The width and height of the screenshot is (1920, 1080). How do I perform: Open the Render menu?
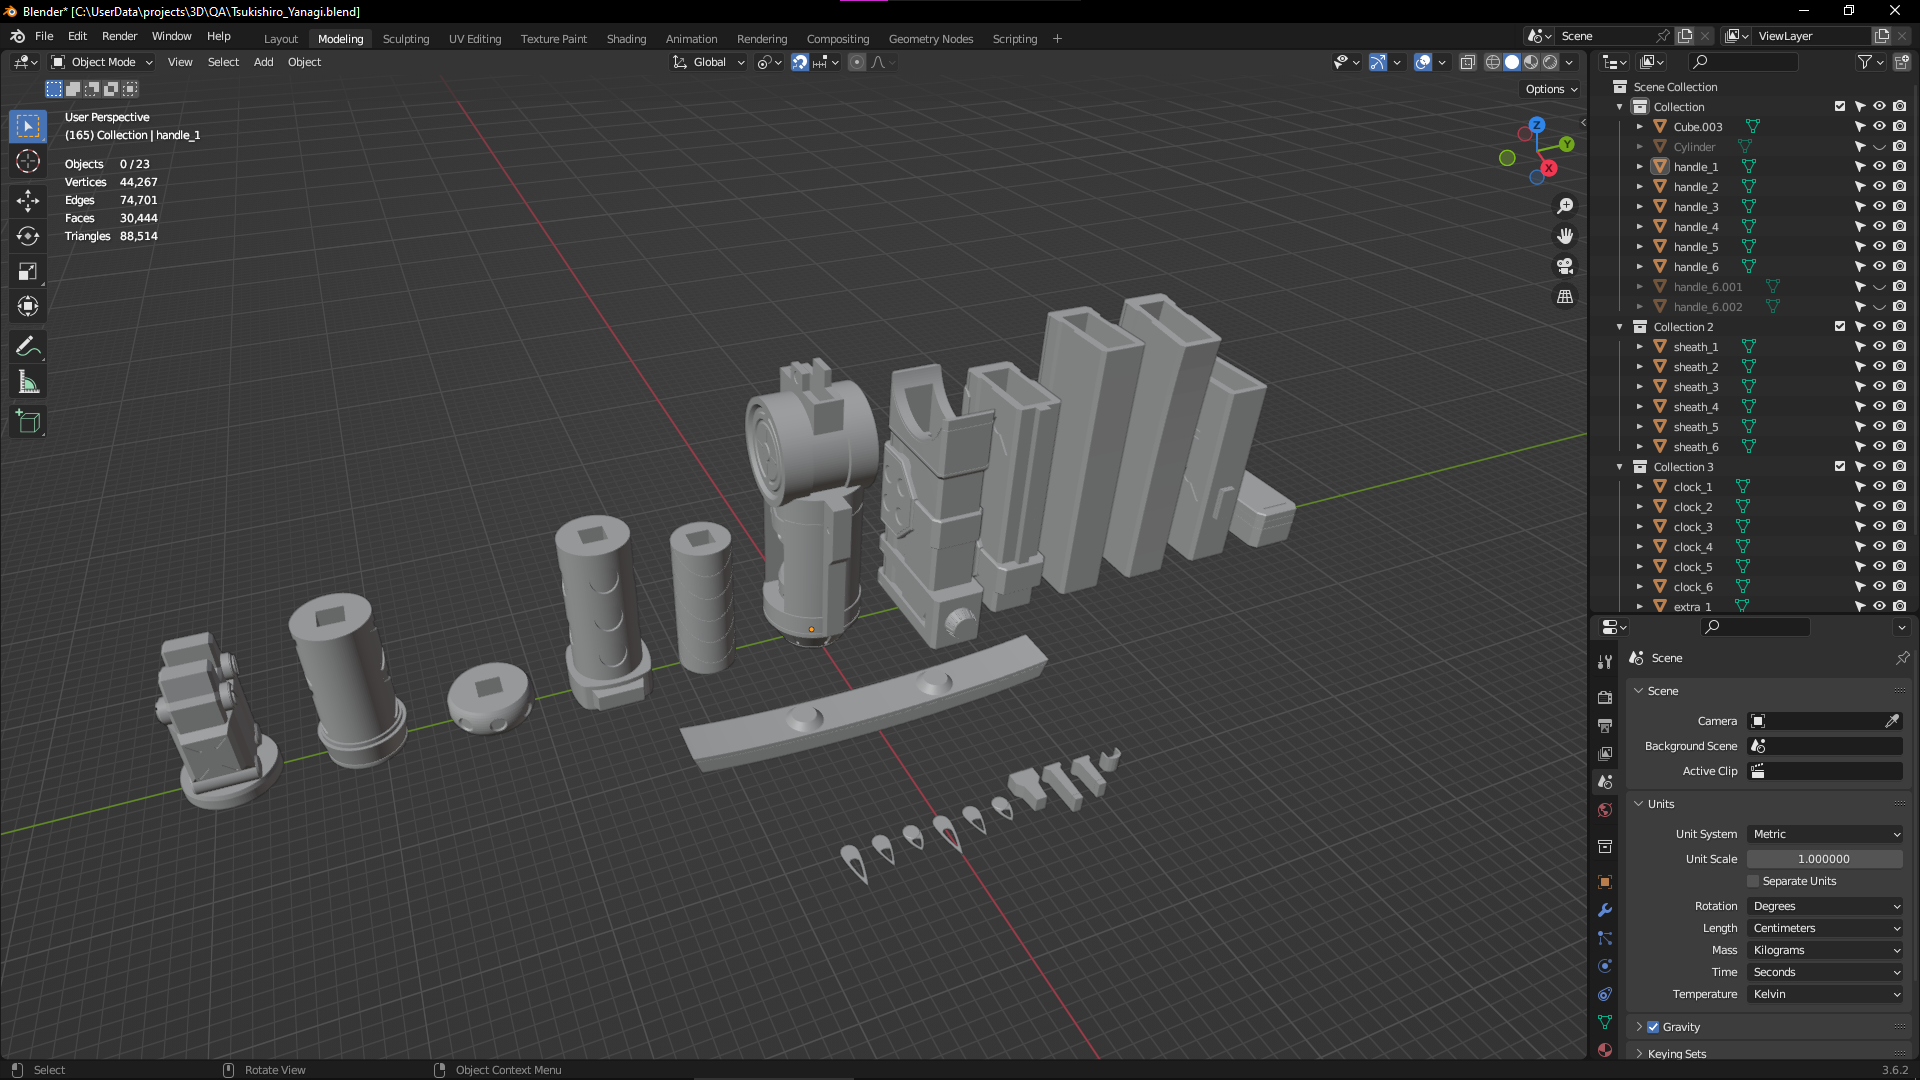pos(119,36)
